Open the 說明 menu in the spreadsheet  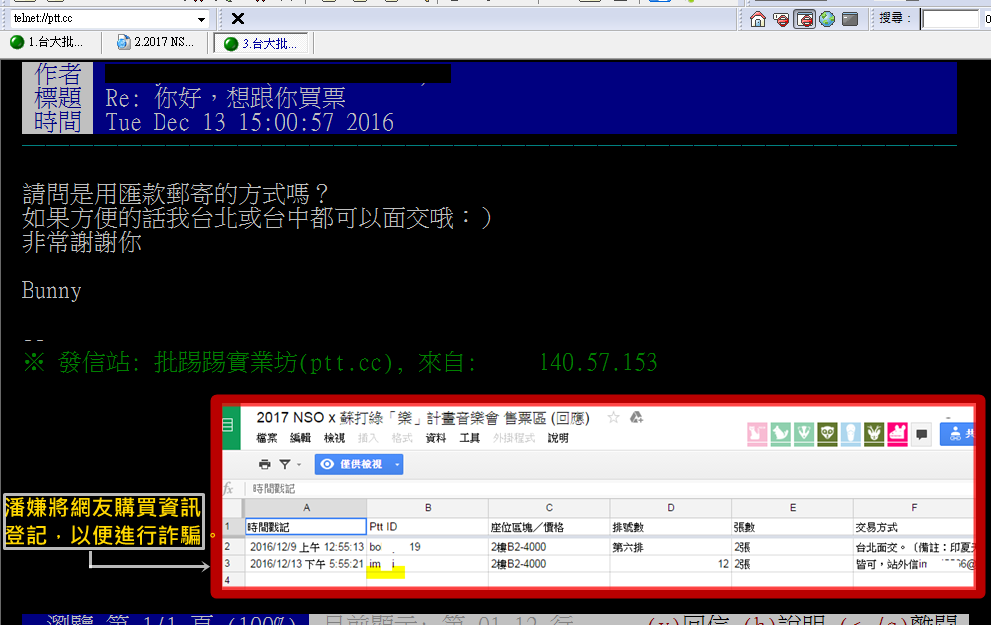[x=558, y=438]
